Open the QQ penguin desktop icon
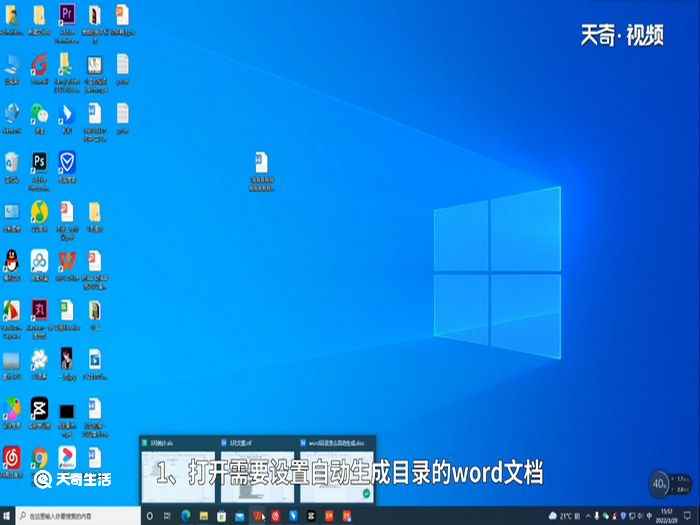 12,261
